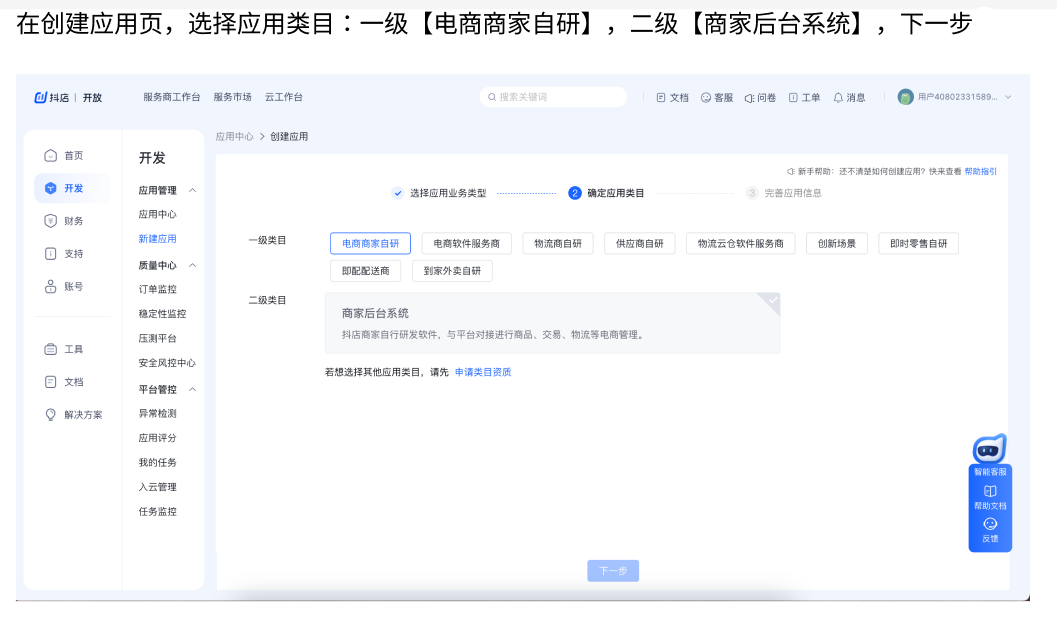
Task: Open 工单 in the top bar
Action: tap(804, 98)
